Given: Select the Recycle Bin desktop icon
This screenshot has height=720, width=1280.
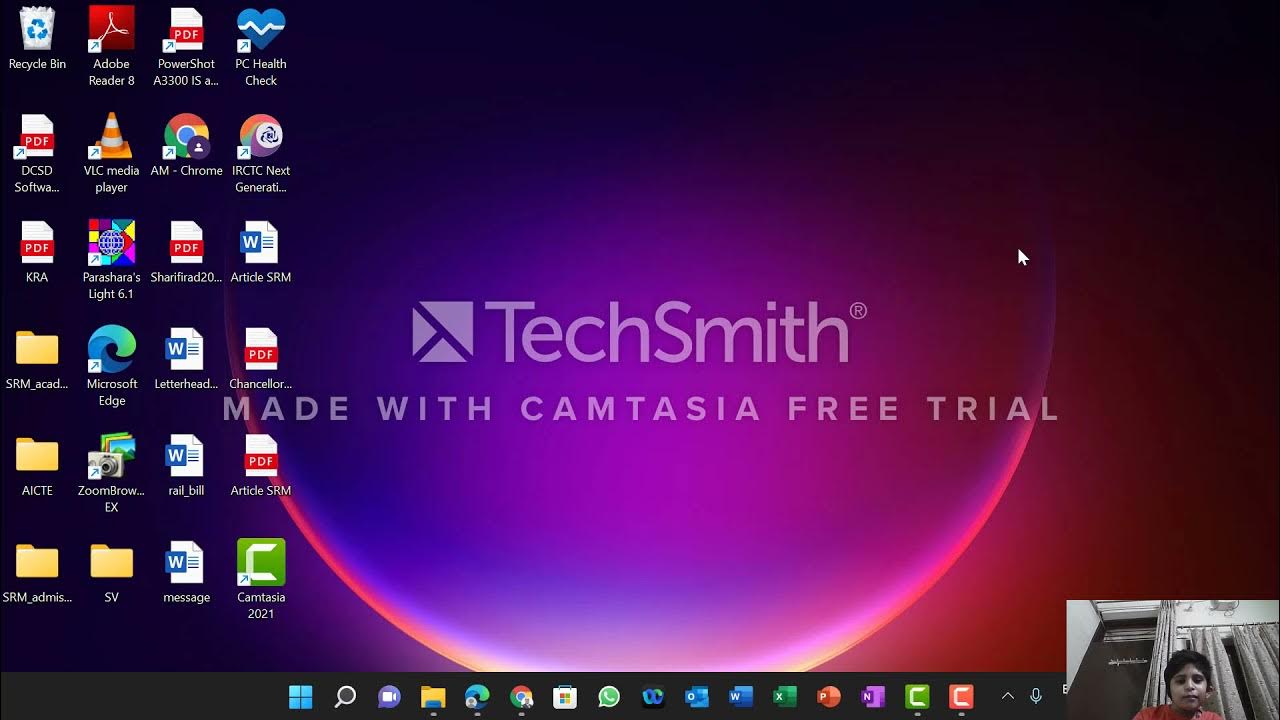Looking at the screenshot, I should [37, 40].
